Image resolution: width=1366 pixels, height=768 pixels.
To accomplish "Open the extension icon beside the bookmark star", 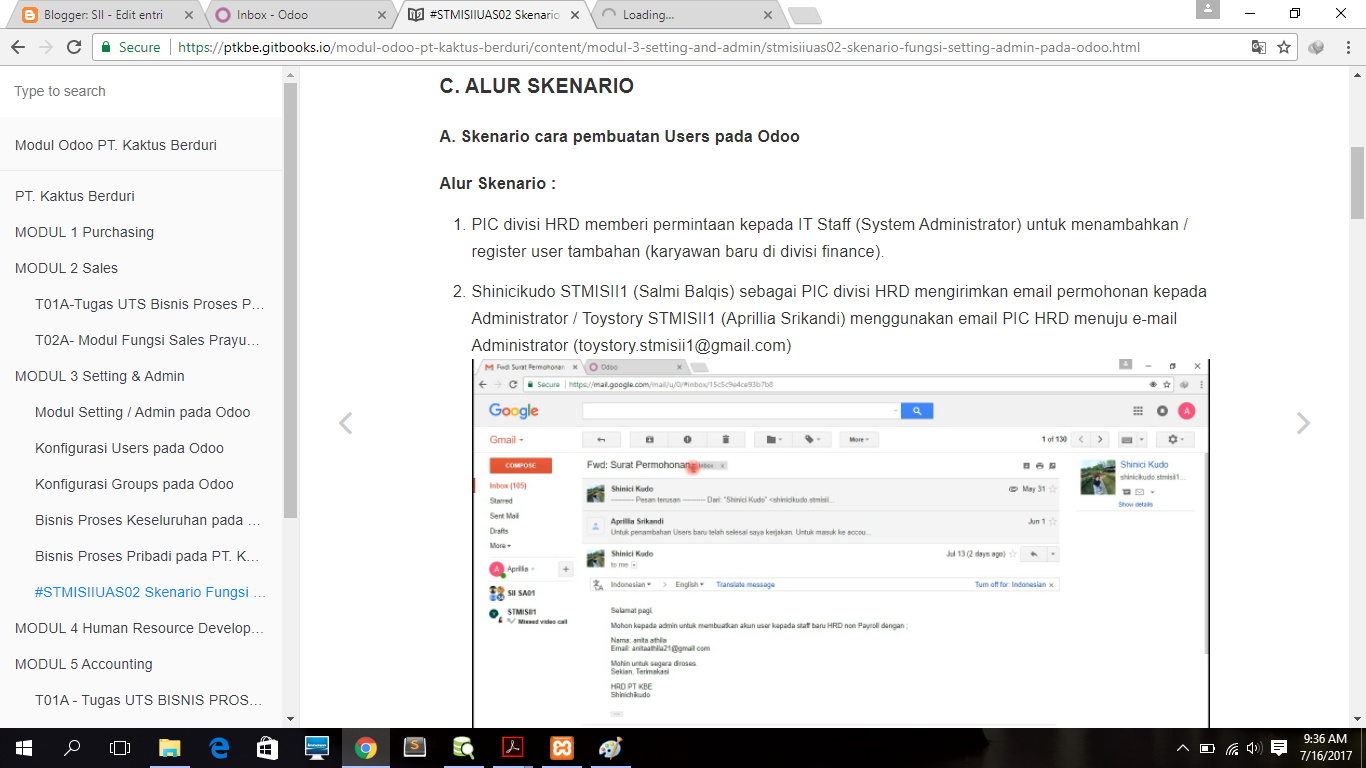I will (x=1316, y=47).
